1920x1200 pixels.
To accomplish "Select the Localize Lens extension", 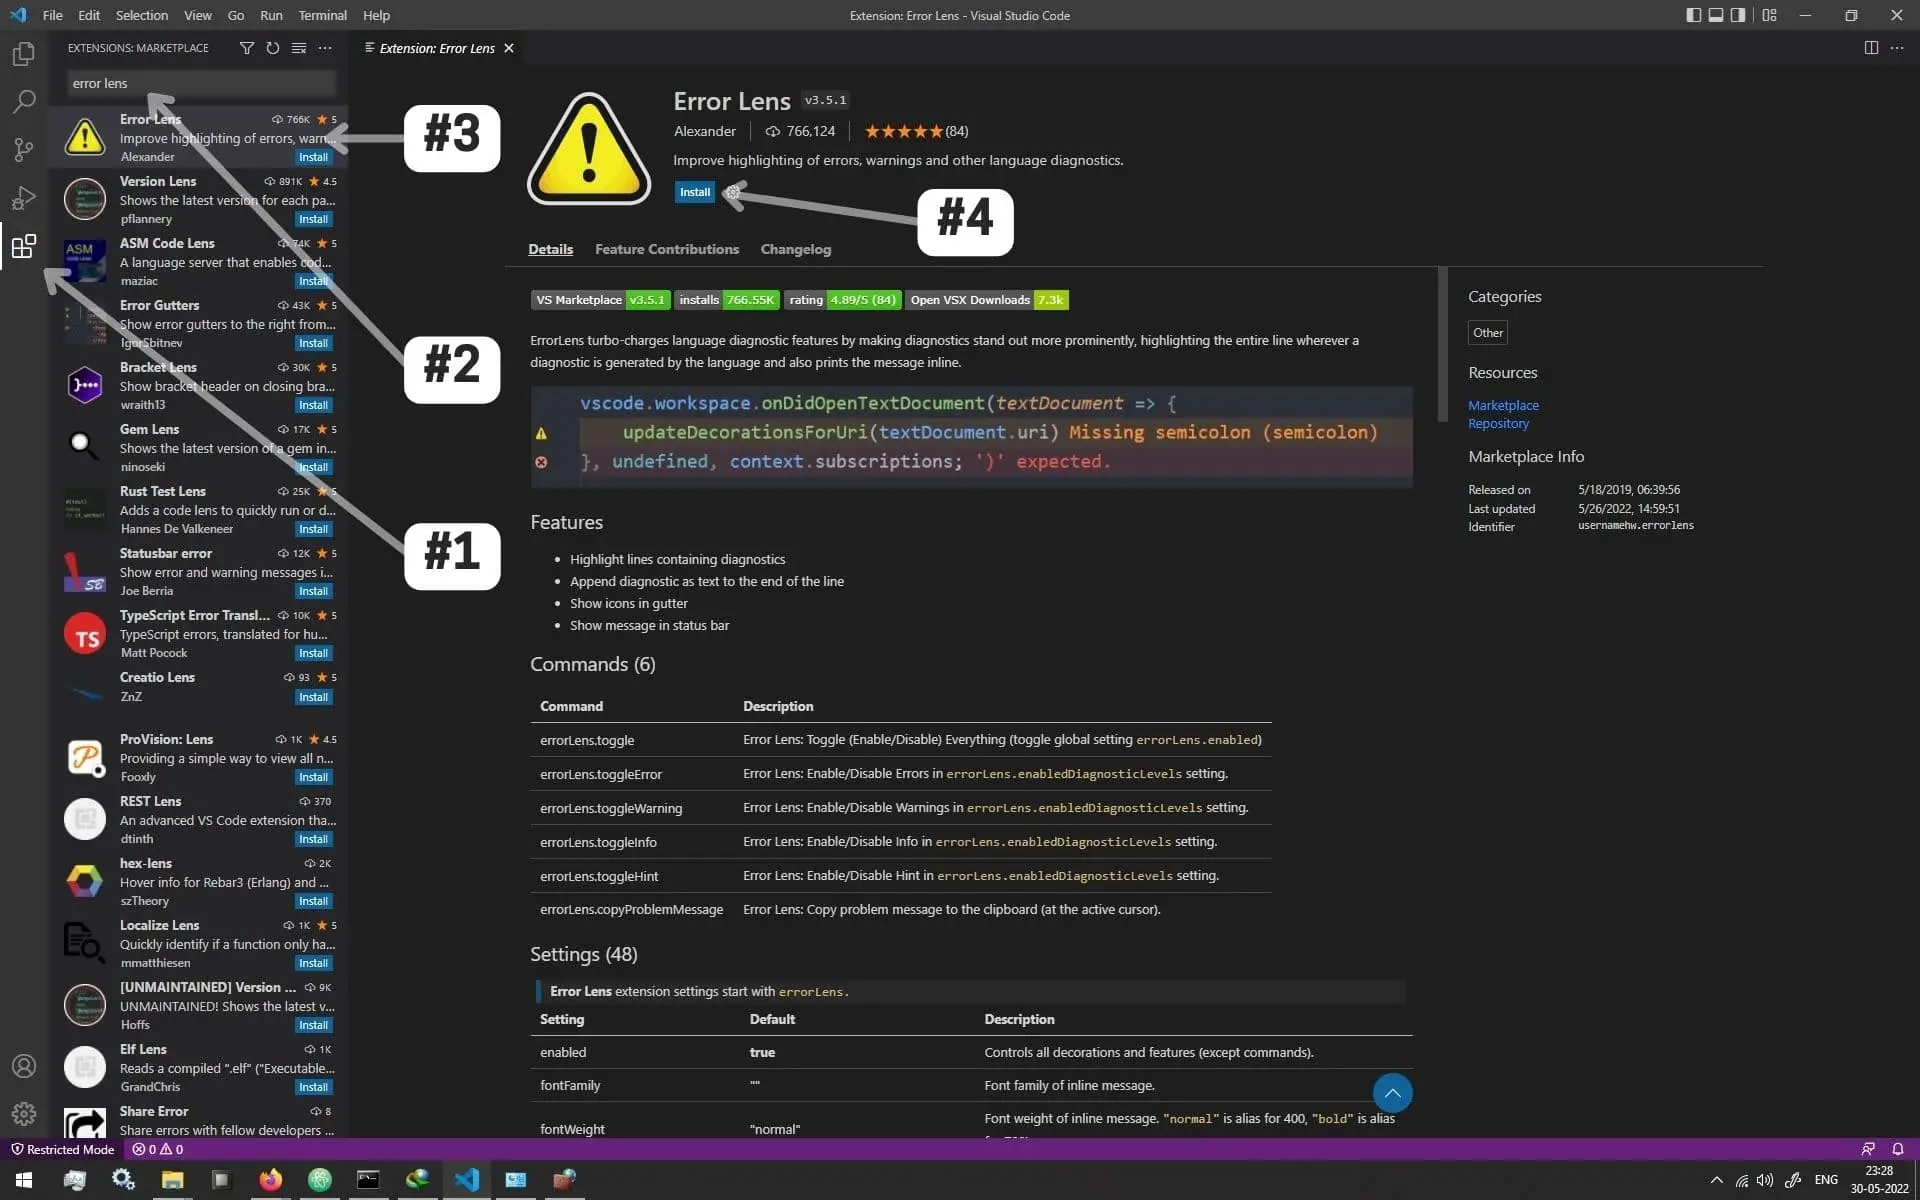I will [199, 944].
